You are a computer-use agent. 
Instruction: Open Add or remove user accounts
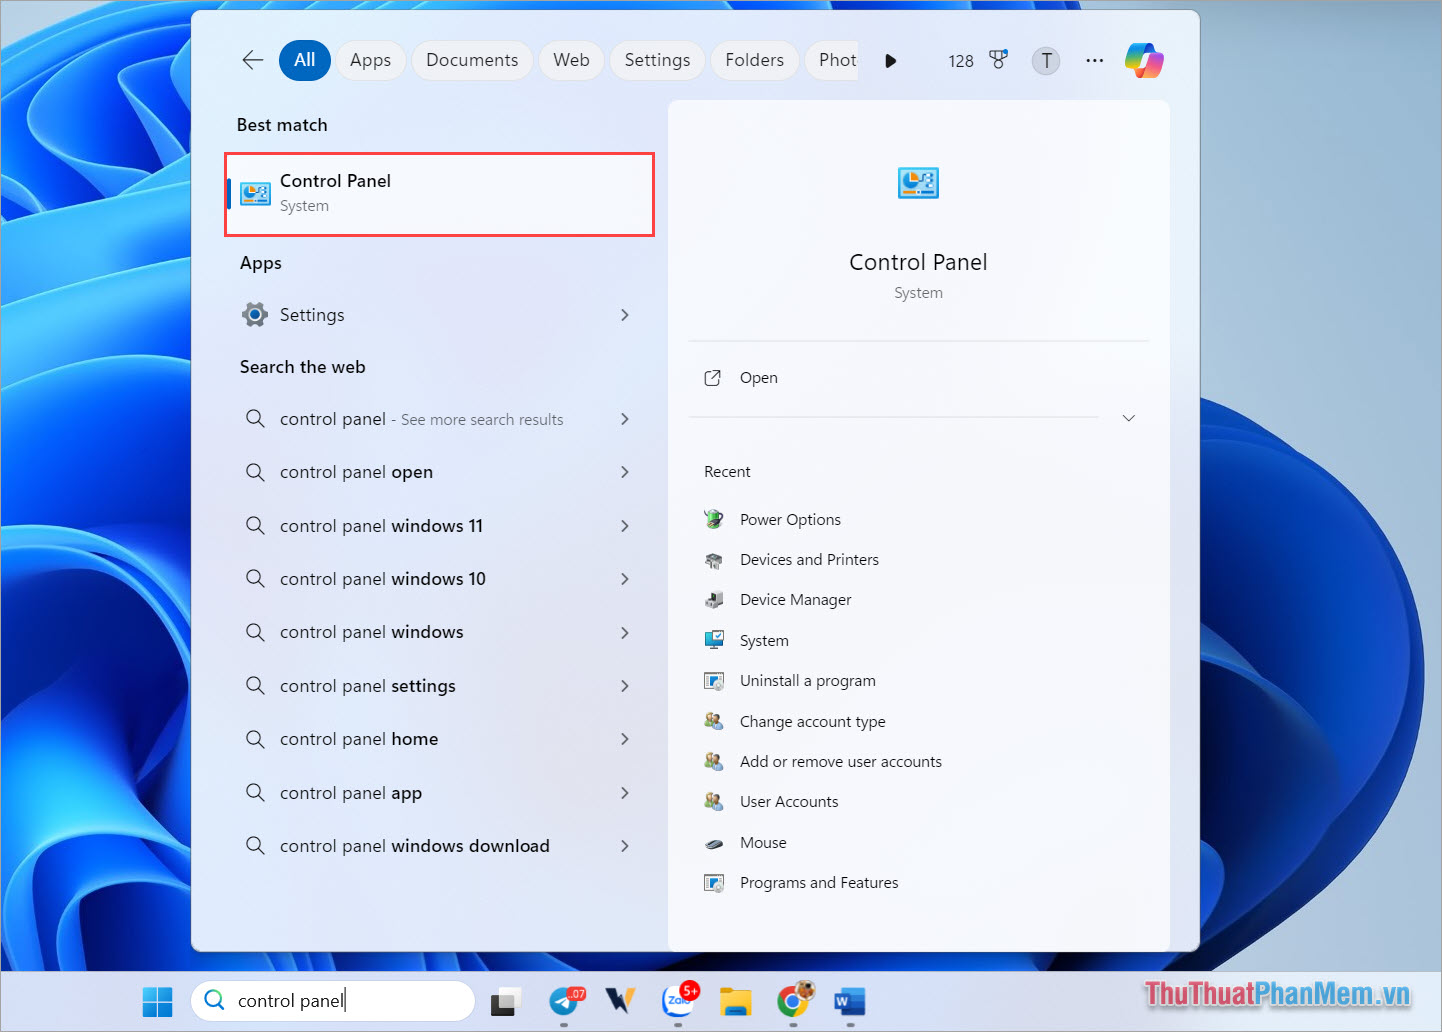(x=840, y=761)
